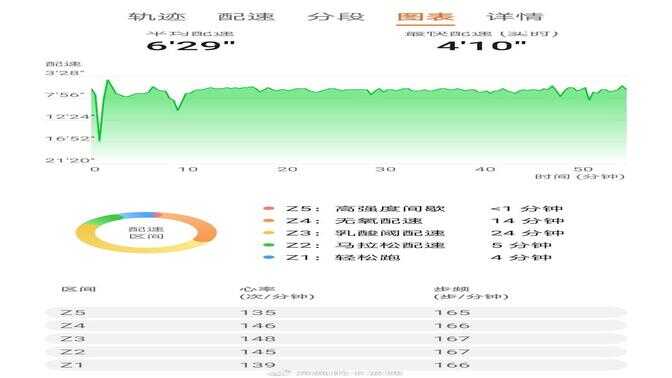
Task: Click the 心率 (次/分钟) column header
Action: point(277,293)
